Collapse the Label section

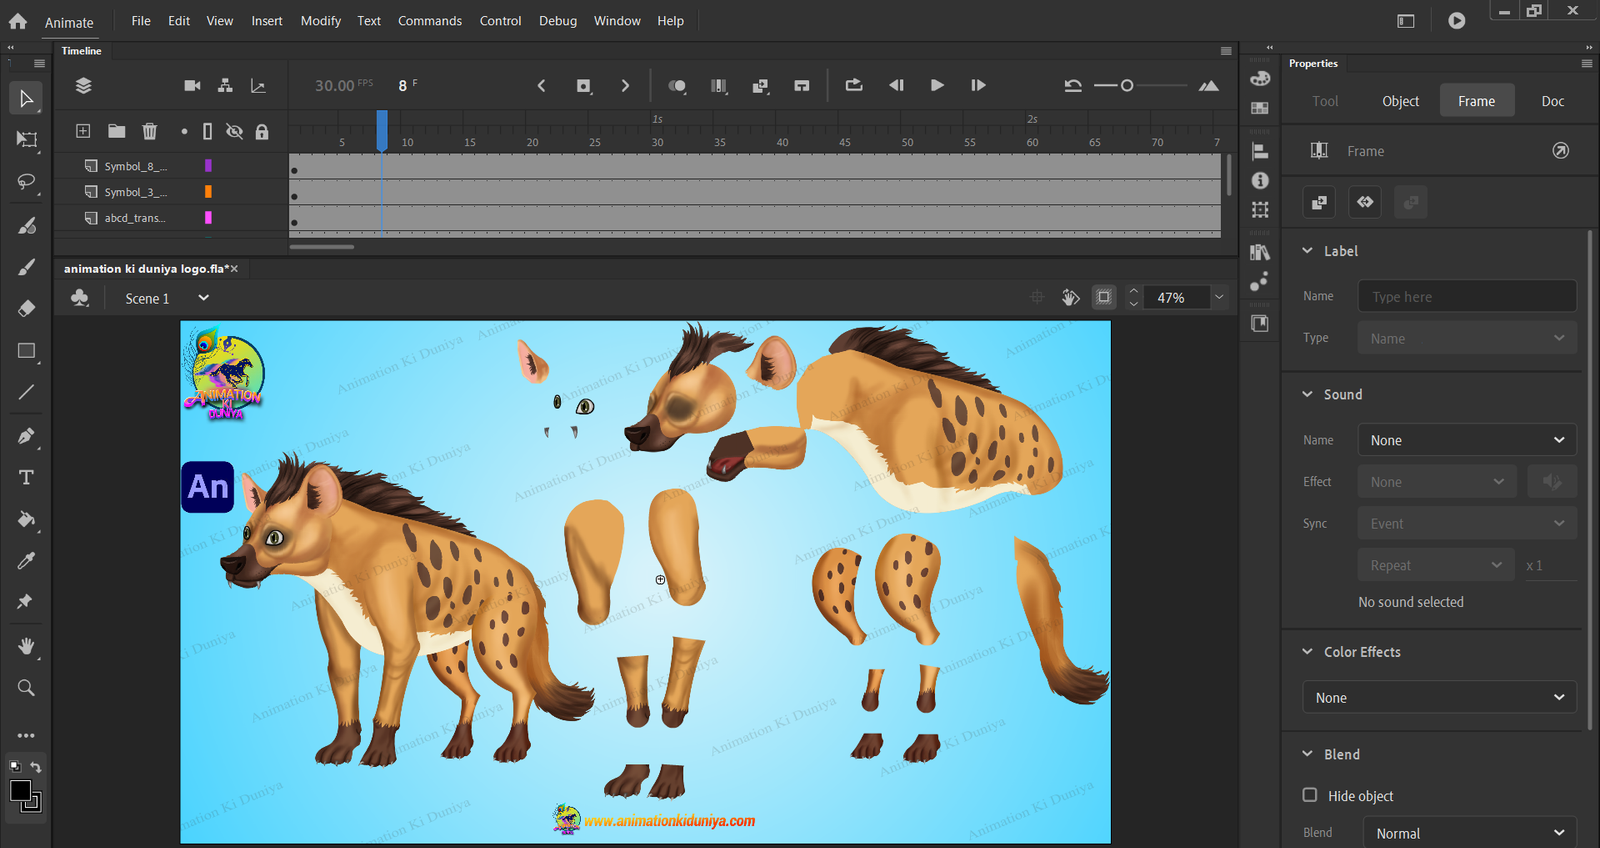[x=1307, y=251]
